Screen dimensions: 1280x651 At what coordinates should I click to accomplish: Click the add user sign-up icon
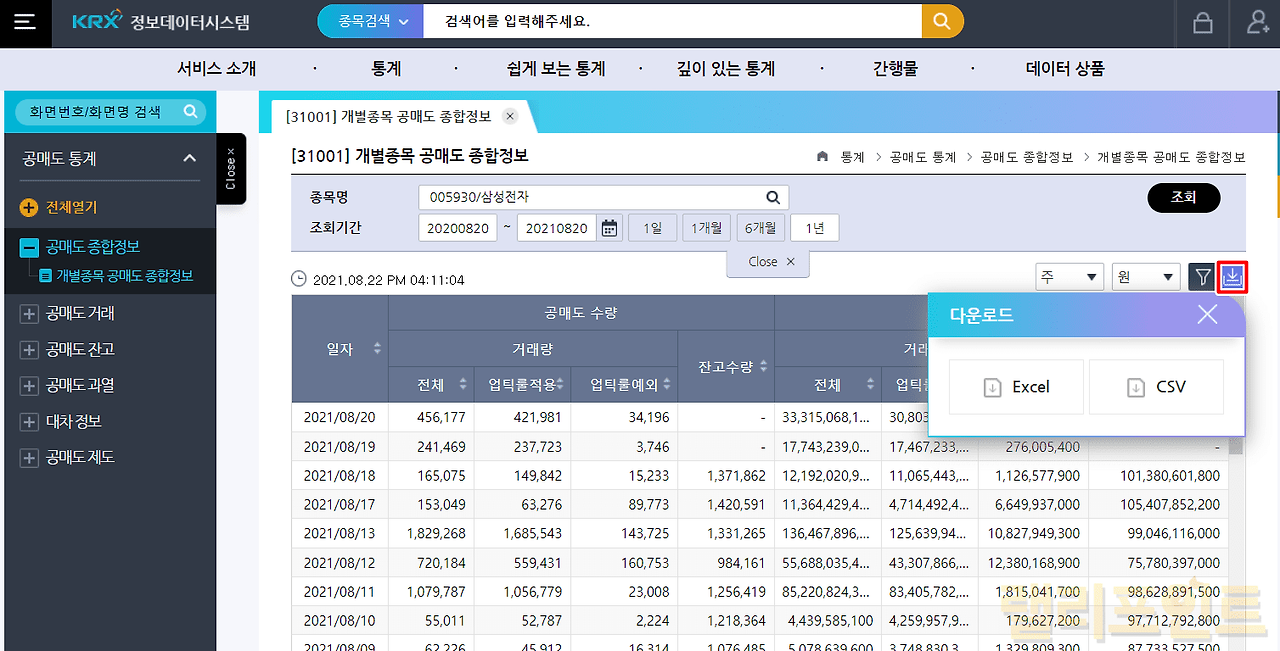[1257, 23]
